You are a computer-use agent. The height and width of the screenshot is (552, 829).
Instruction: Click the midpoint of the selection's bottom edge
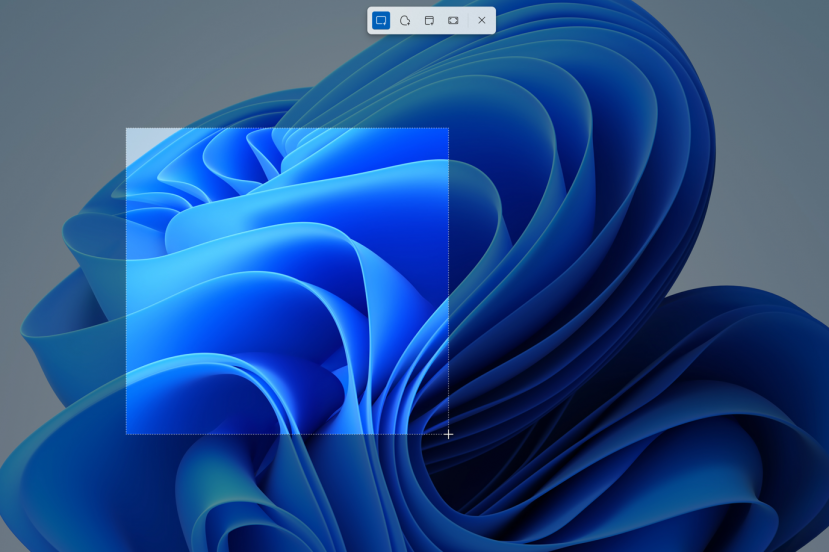(x=287, y=434)
